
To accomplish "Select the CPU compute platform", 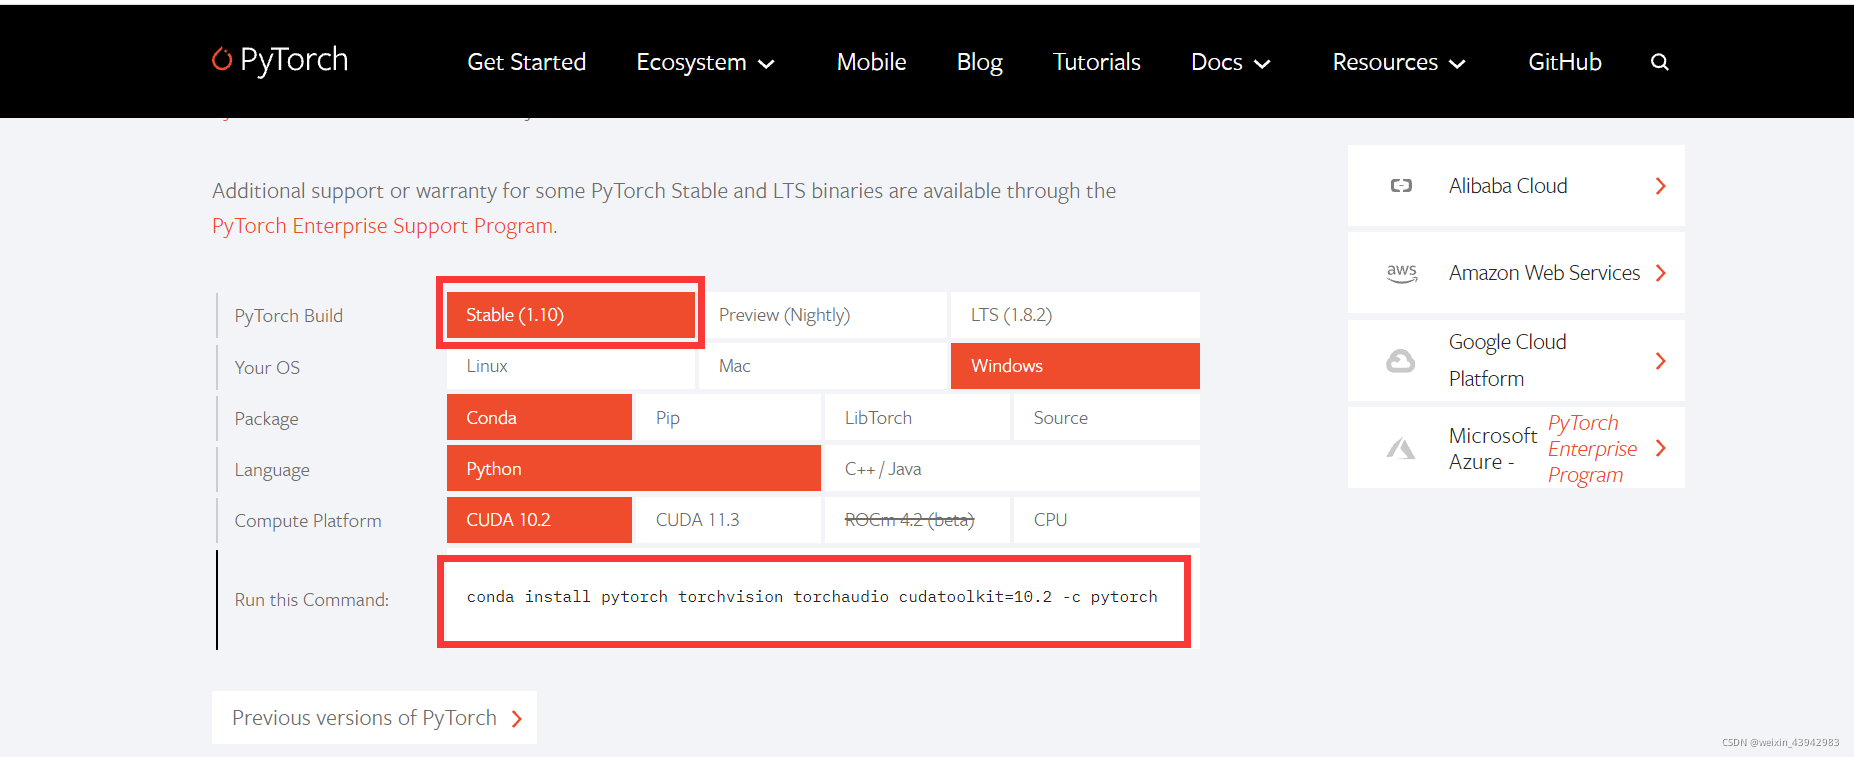I will (x=1107, y=520).
